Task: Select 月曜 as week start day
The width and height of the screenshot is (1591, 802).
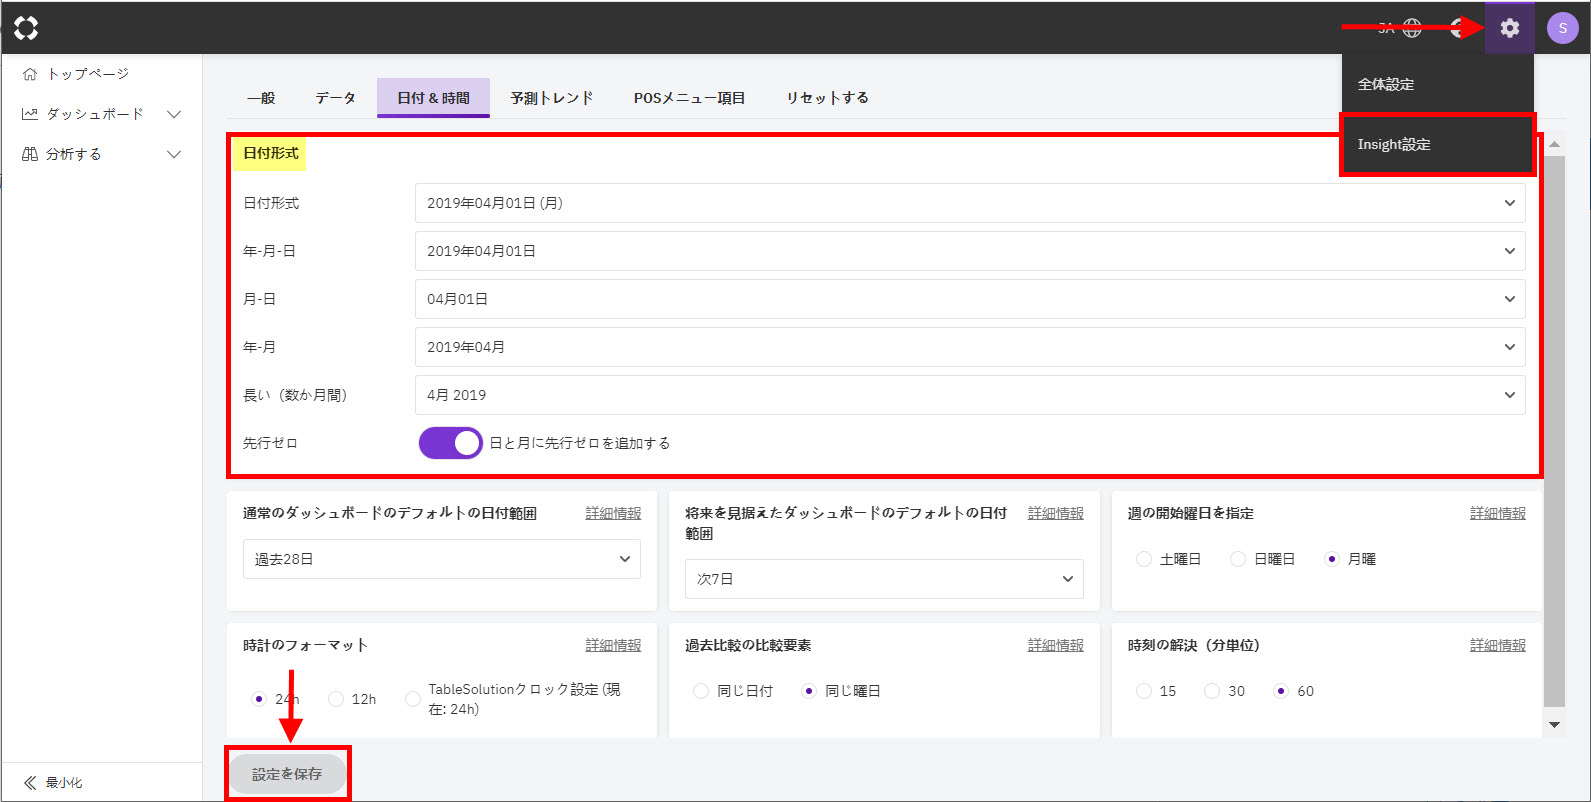Action: pyautogui.click(x=1332, y=559)
